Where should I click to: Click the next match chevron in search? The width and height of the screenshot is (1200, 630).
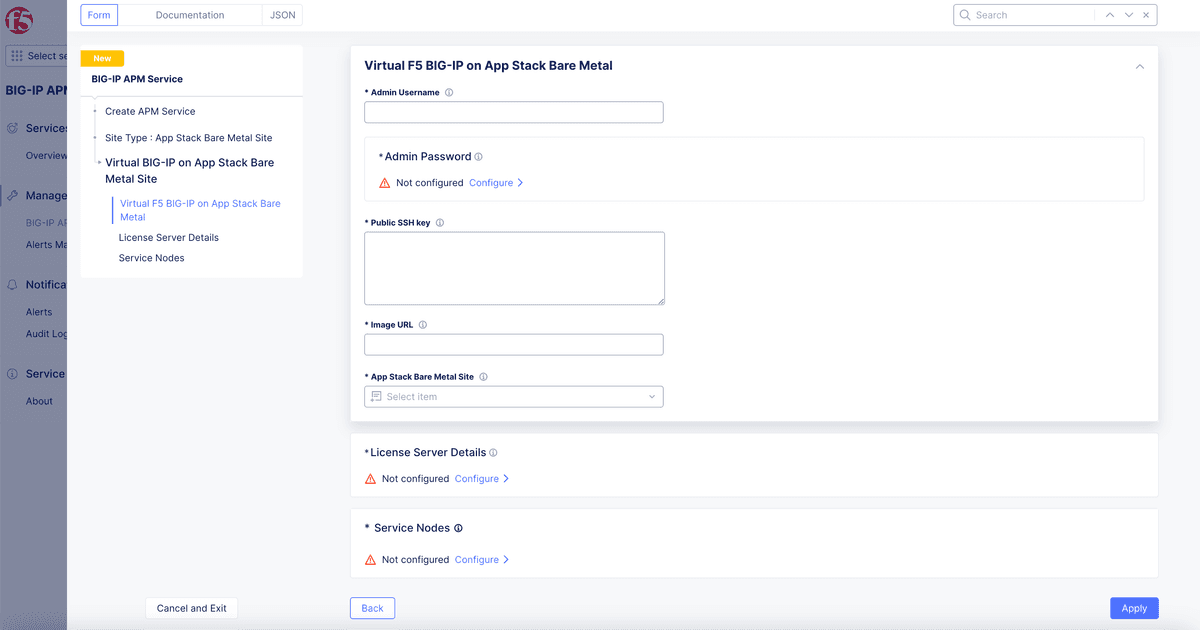1128,14
